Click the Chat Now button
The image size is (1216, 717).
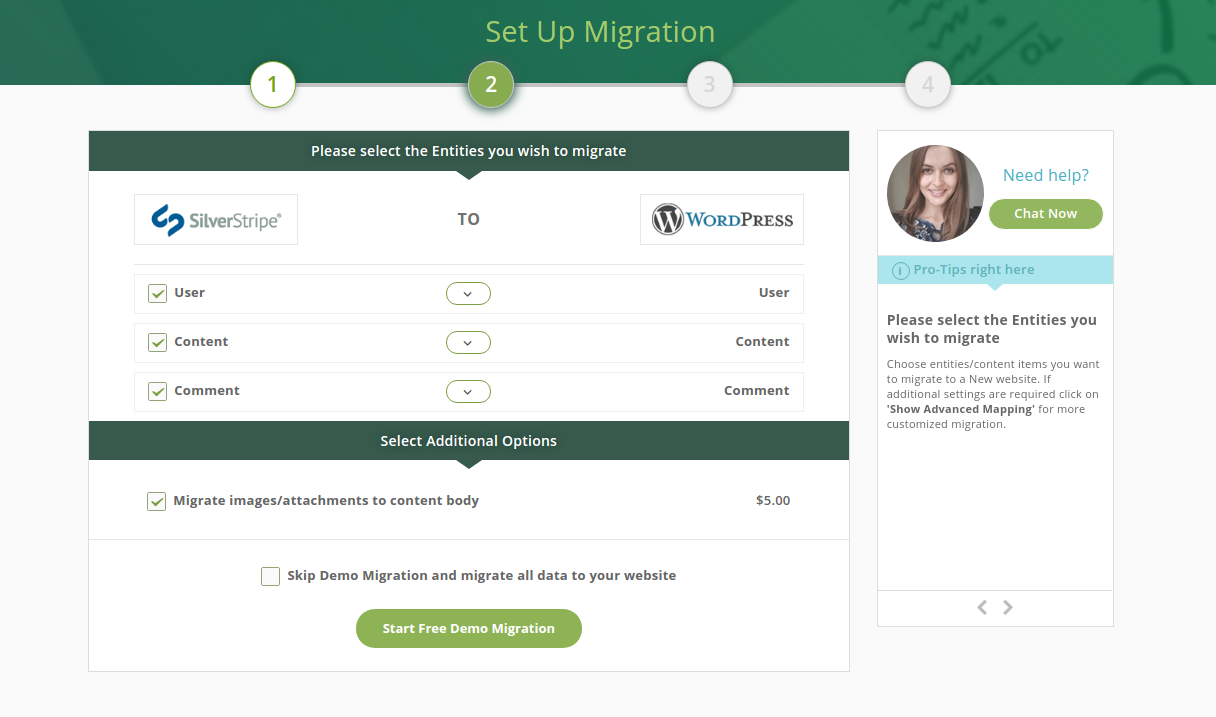[x=1046, y=213]
